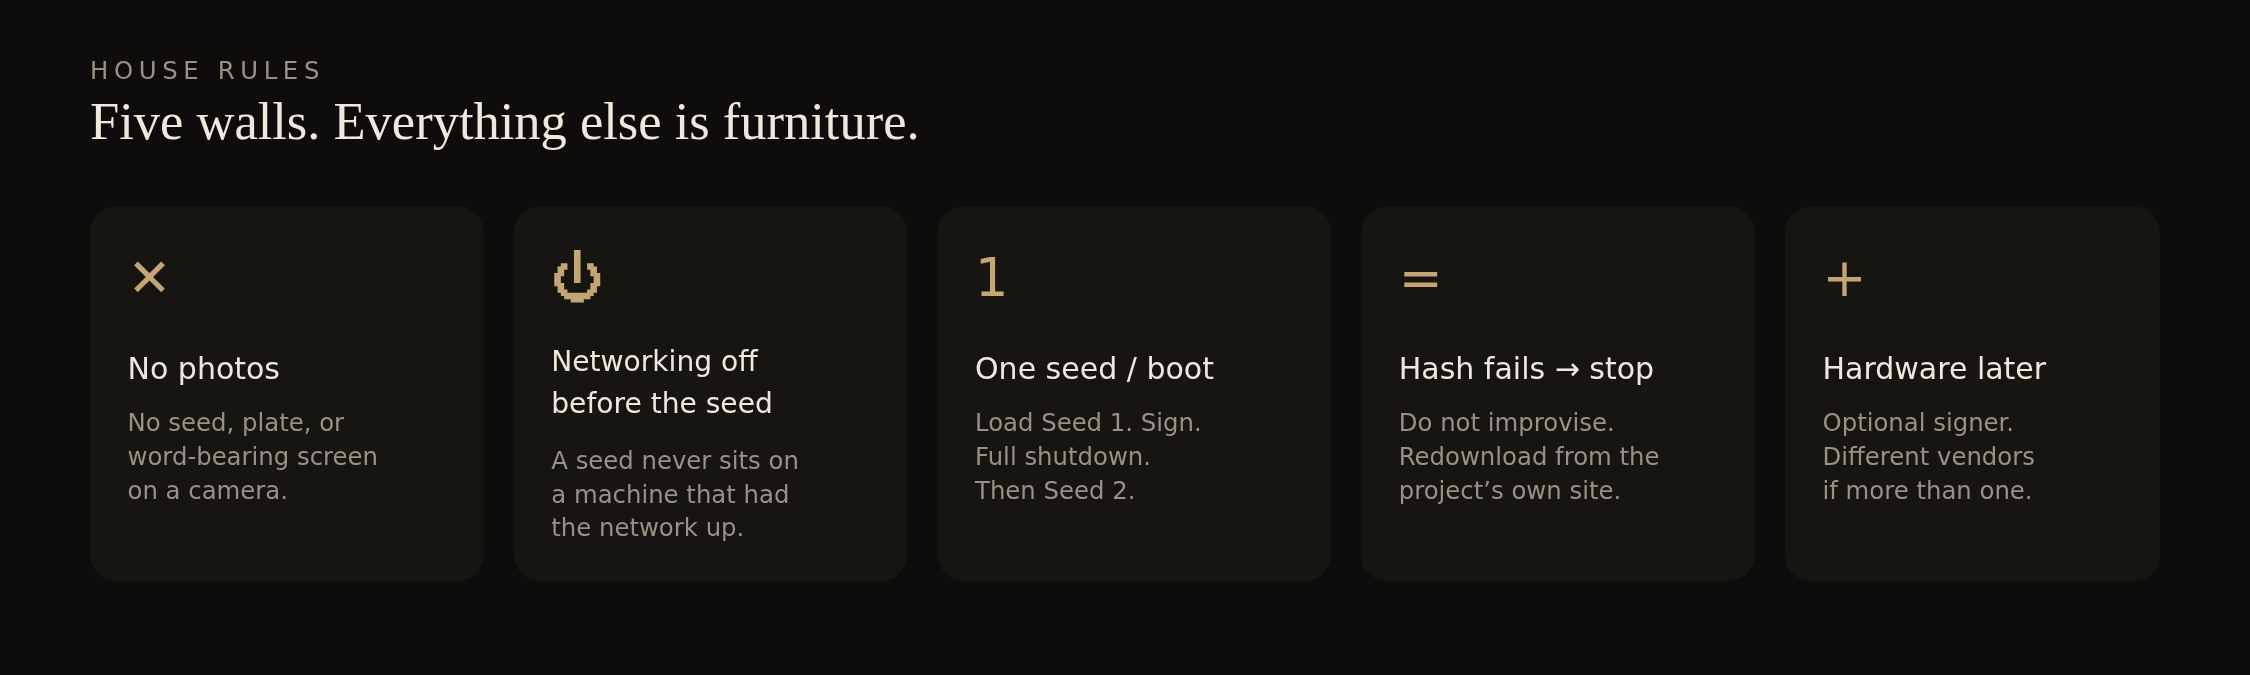Click the power icon on Networking card

(577, 276)
